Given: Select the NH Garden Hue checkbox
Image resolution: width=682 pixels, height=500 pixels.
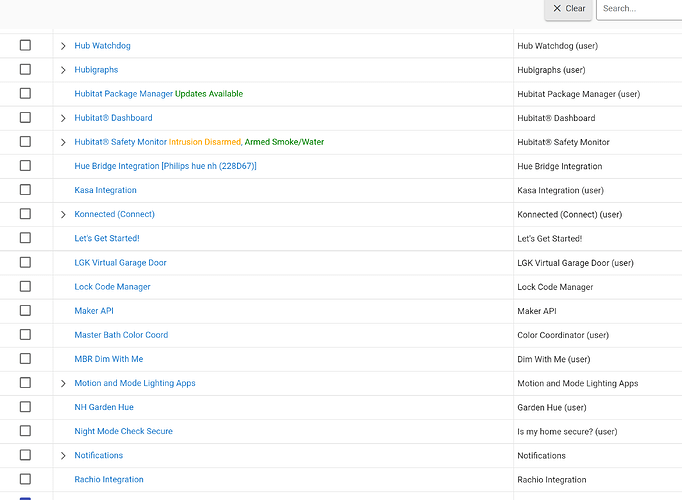Looking at the screenshot, I should pos(25,407).
